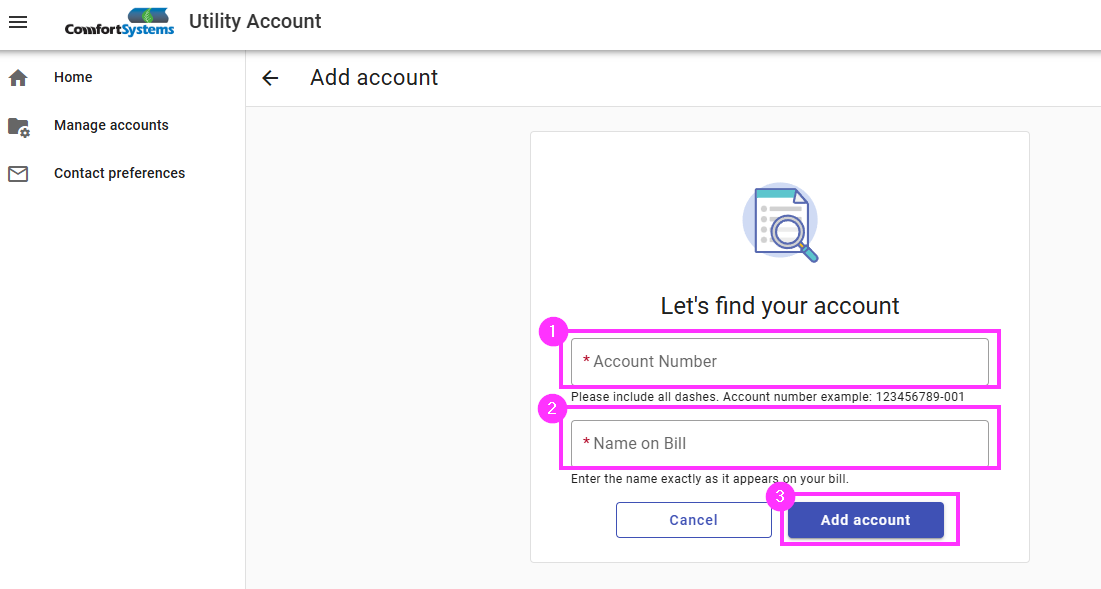The height and width of the screenshot is (589, 1101).
Task: Click the Contact preferences envelope icon
Action: (x=18, y=173)
